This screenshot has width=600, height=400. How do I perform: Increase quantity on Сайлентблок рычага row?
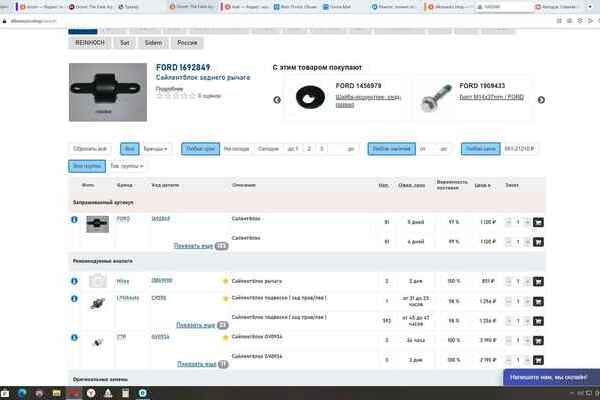(x=527, y=282)
